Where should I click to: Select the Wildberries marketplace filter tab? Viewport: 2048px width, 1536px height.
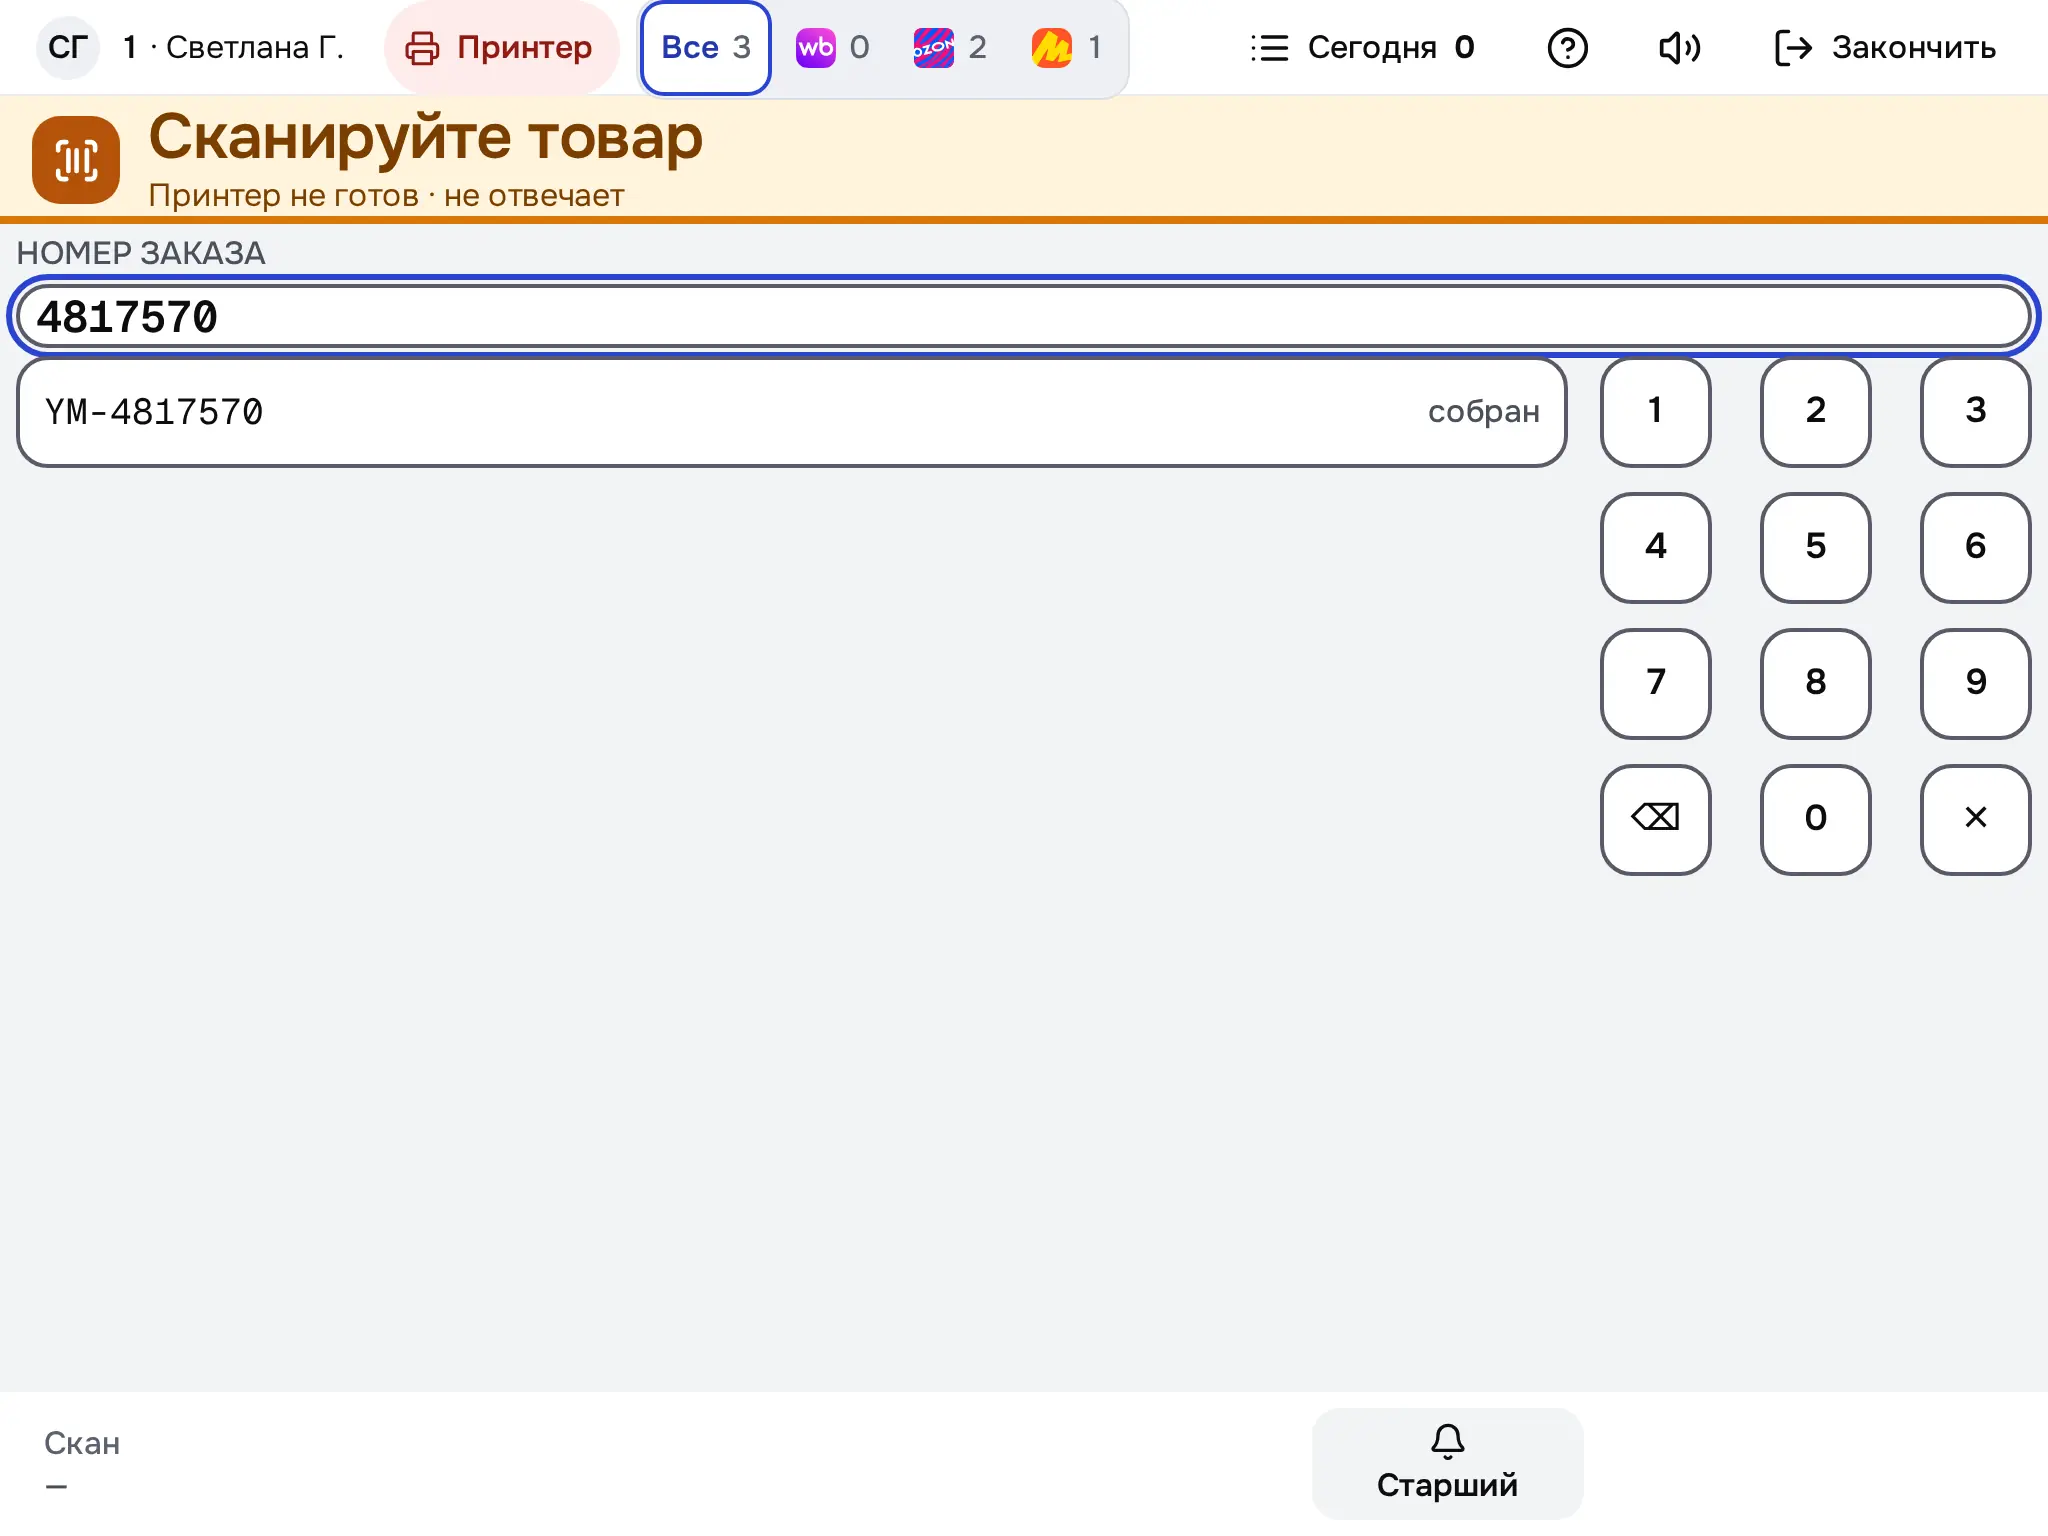point(832,48)
